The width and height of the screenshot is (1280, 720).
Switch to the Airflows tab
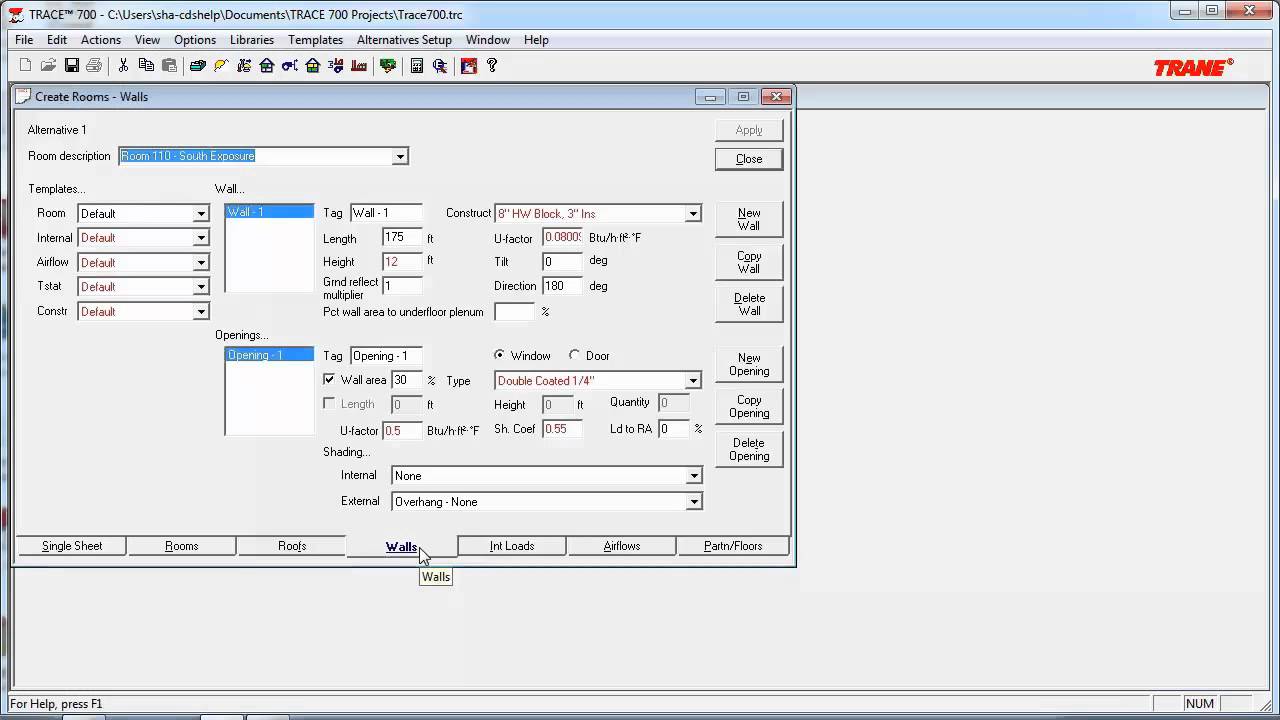coord(622,546)
